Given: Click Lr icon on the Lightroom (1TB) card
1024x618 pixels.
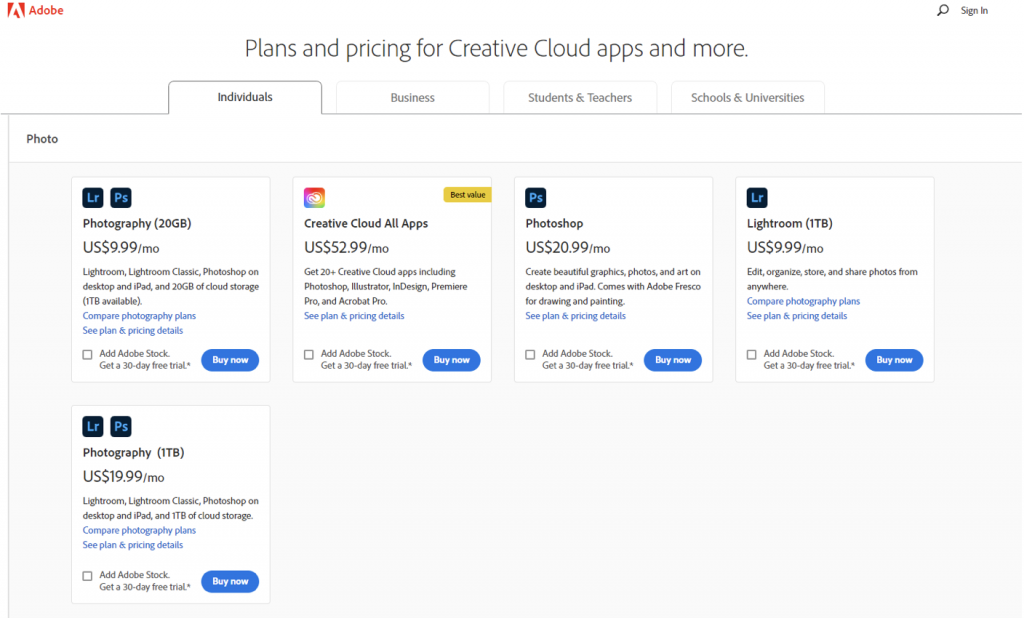Looking at the screenshot, I should tap(757, 198).
